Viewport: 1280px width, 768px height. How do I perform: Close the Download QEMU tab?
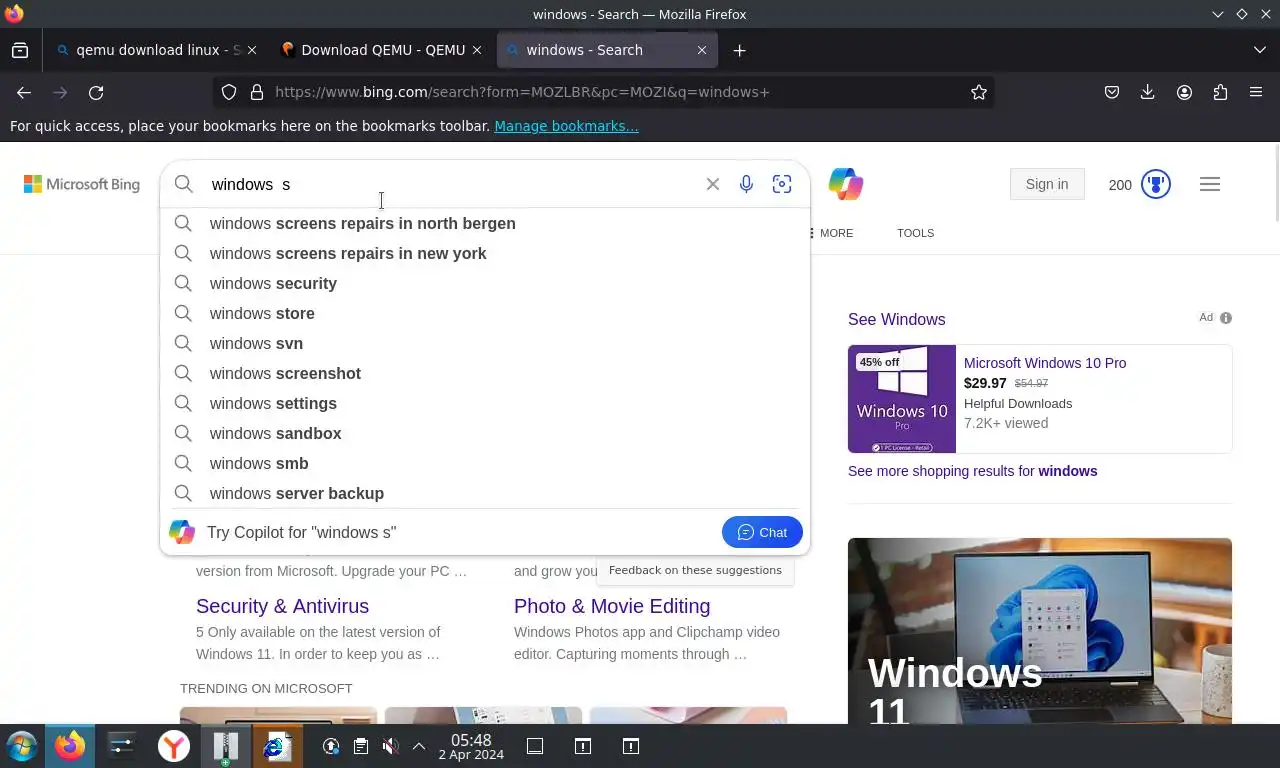(x=477, y=50)
